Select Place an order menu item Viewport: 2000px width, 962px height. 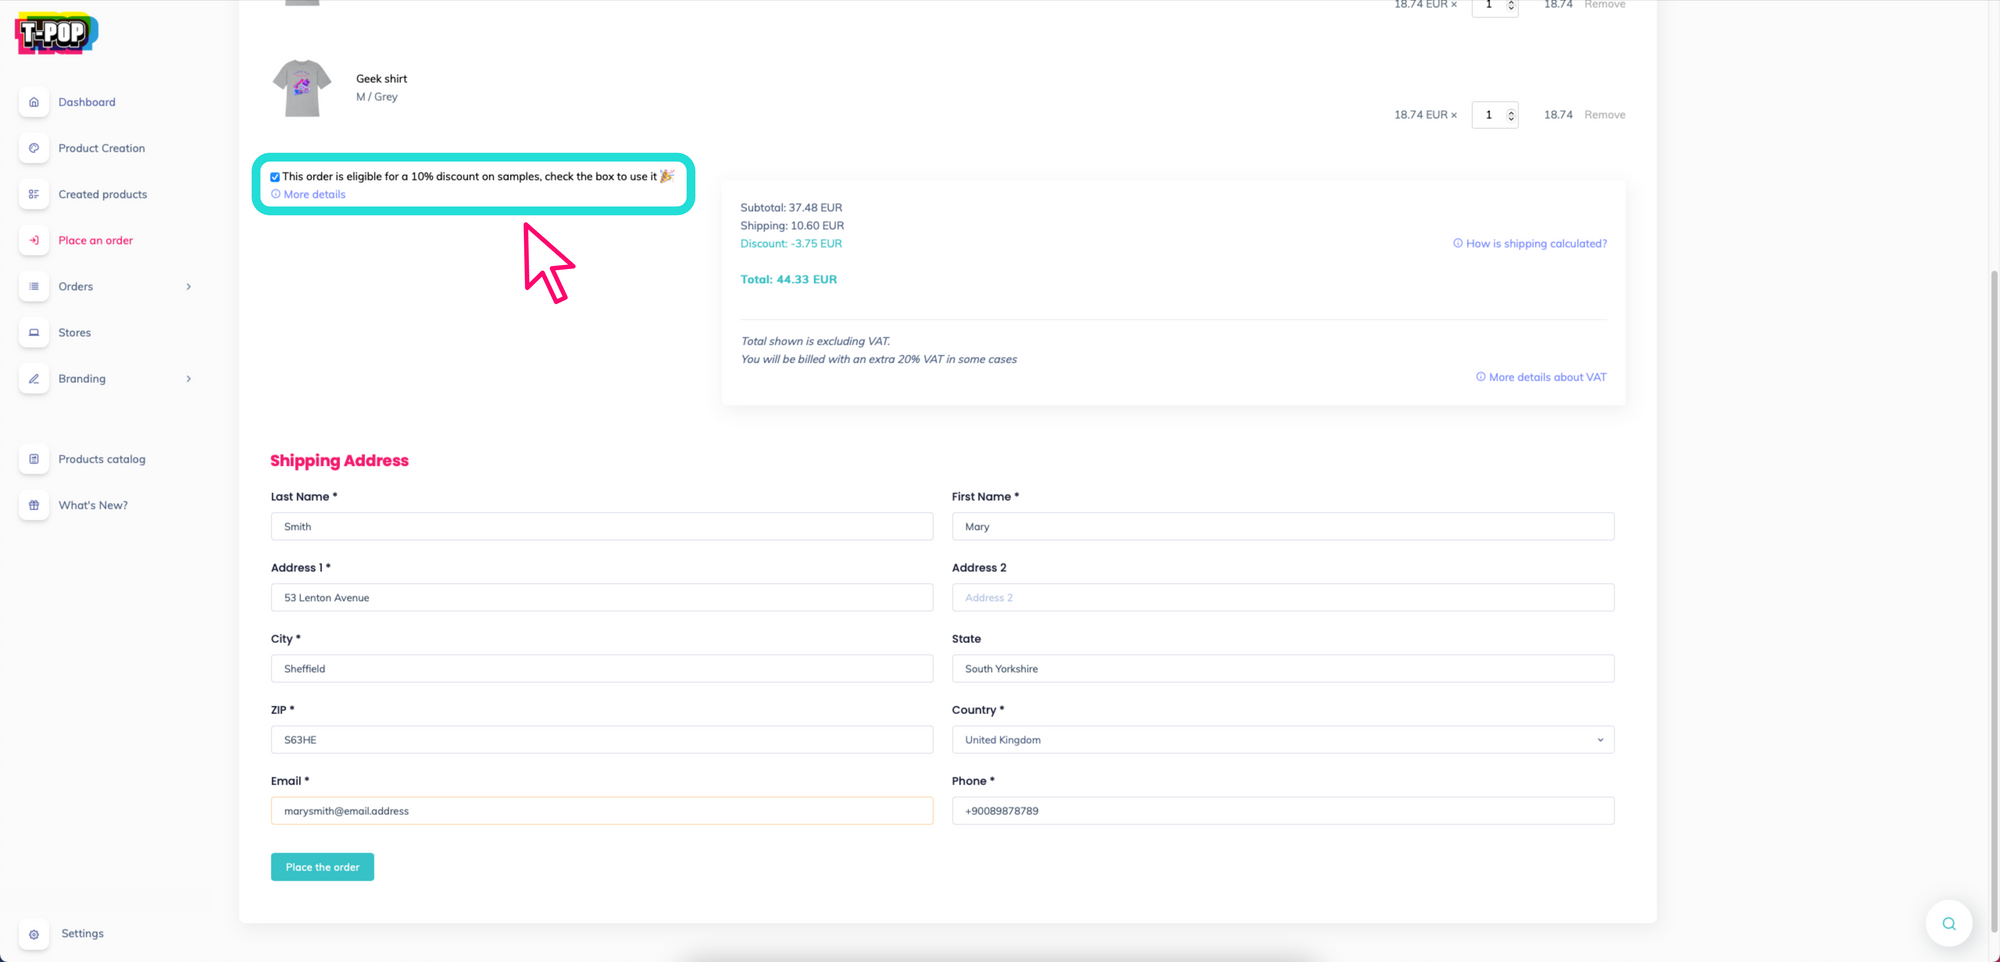click(95, 240)
